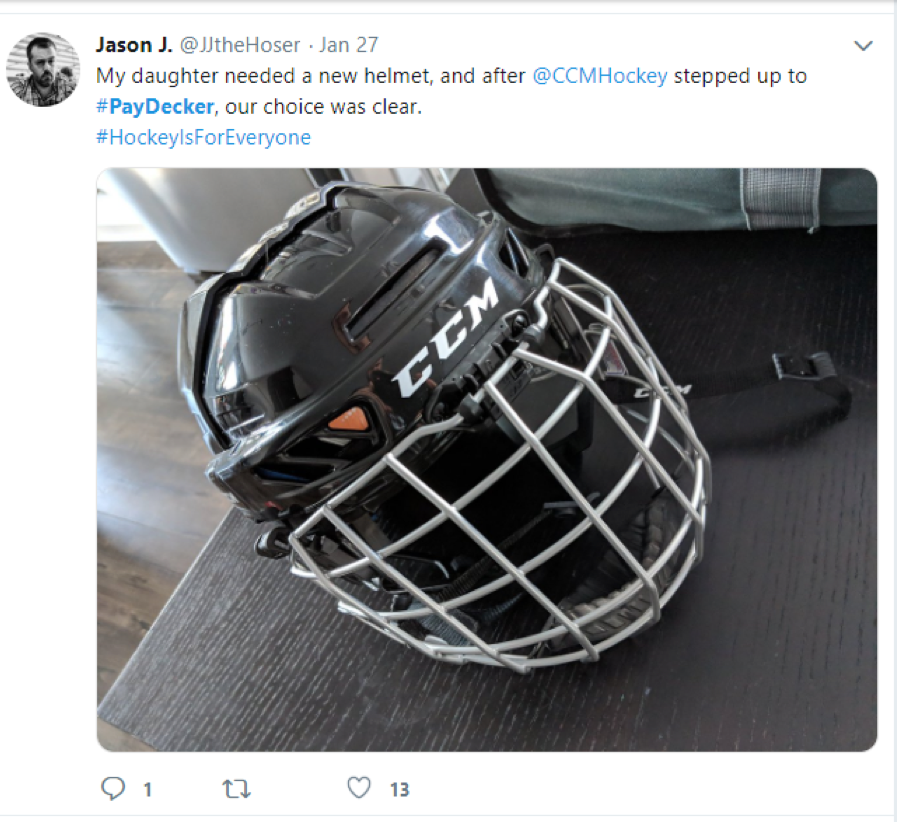Click the white CCM logo on the helmet
Image resolution: width=897 pixels, height=822 pixels.
[446, 337]
